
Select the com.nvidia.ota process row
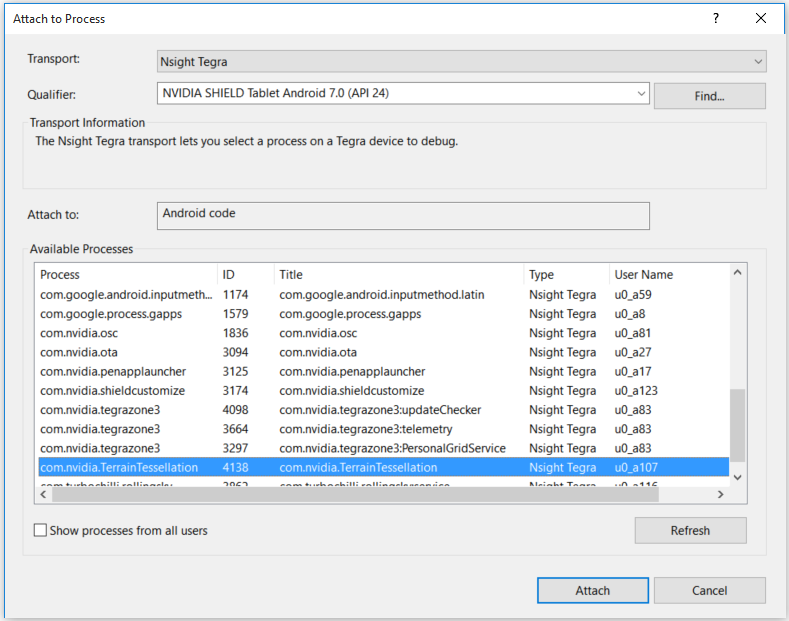click(x=383, y=352)
